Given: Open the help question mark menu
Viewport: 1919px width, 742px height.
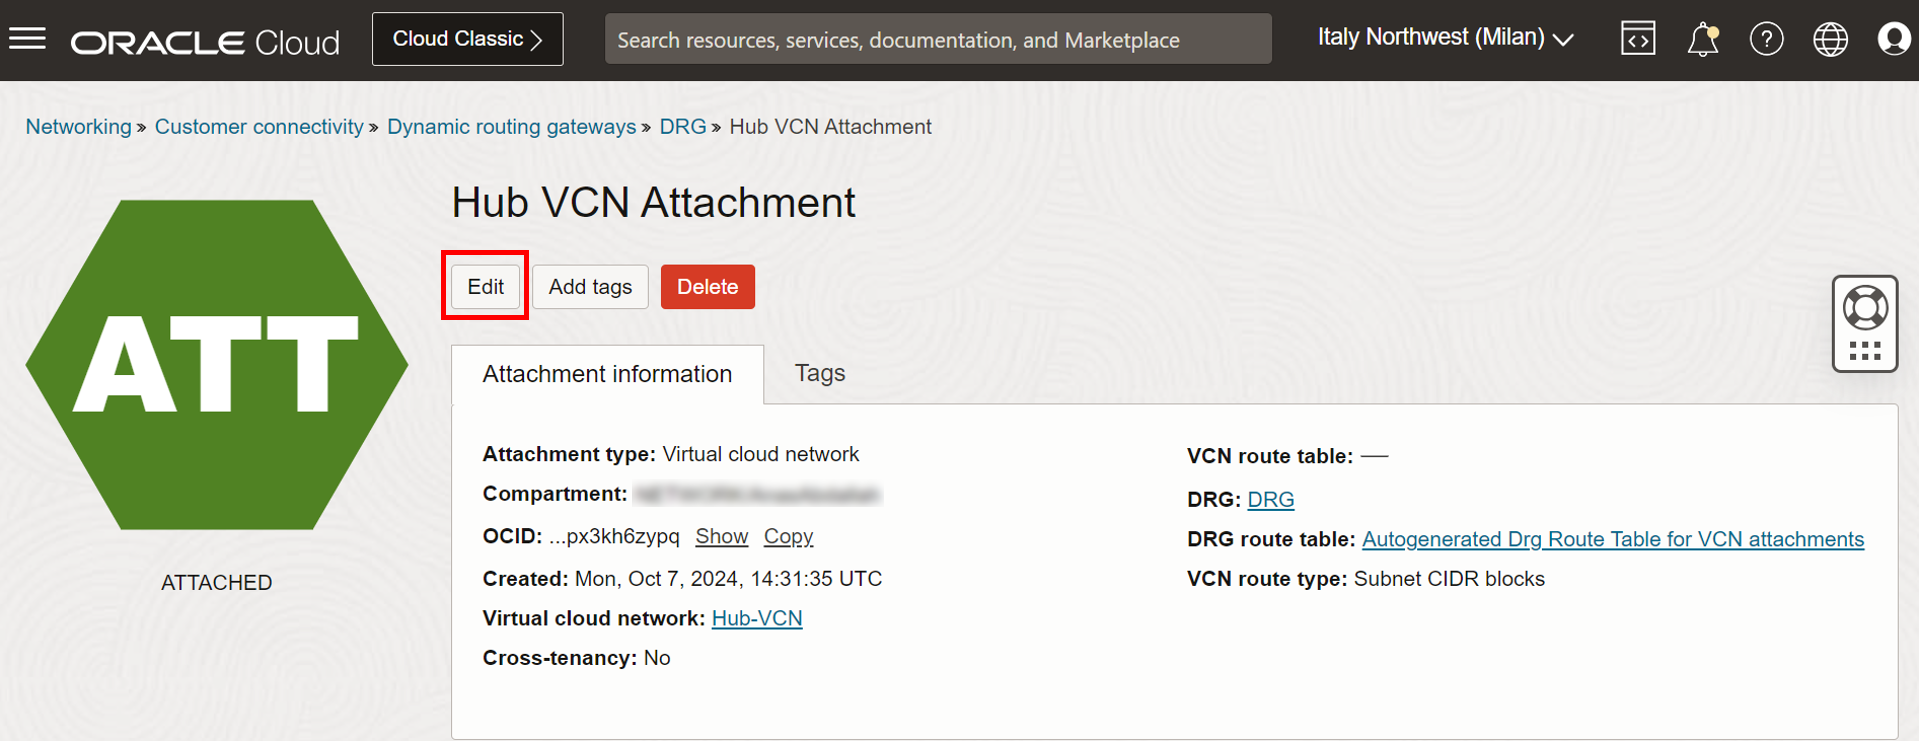Looking at the screenshot, I should (x=1767, y=39).
